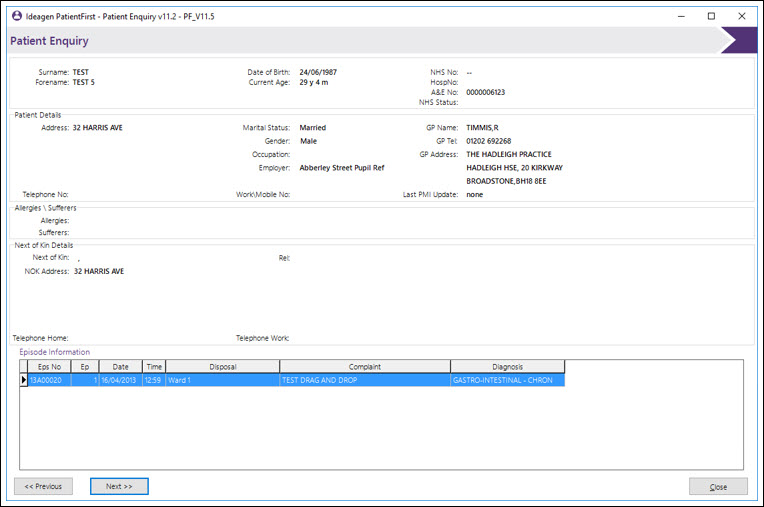764x507 pixels.
Task: Click THE HADLEIGH PRACTICE address line
Action: pos(509,154)
